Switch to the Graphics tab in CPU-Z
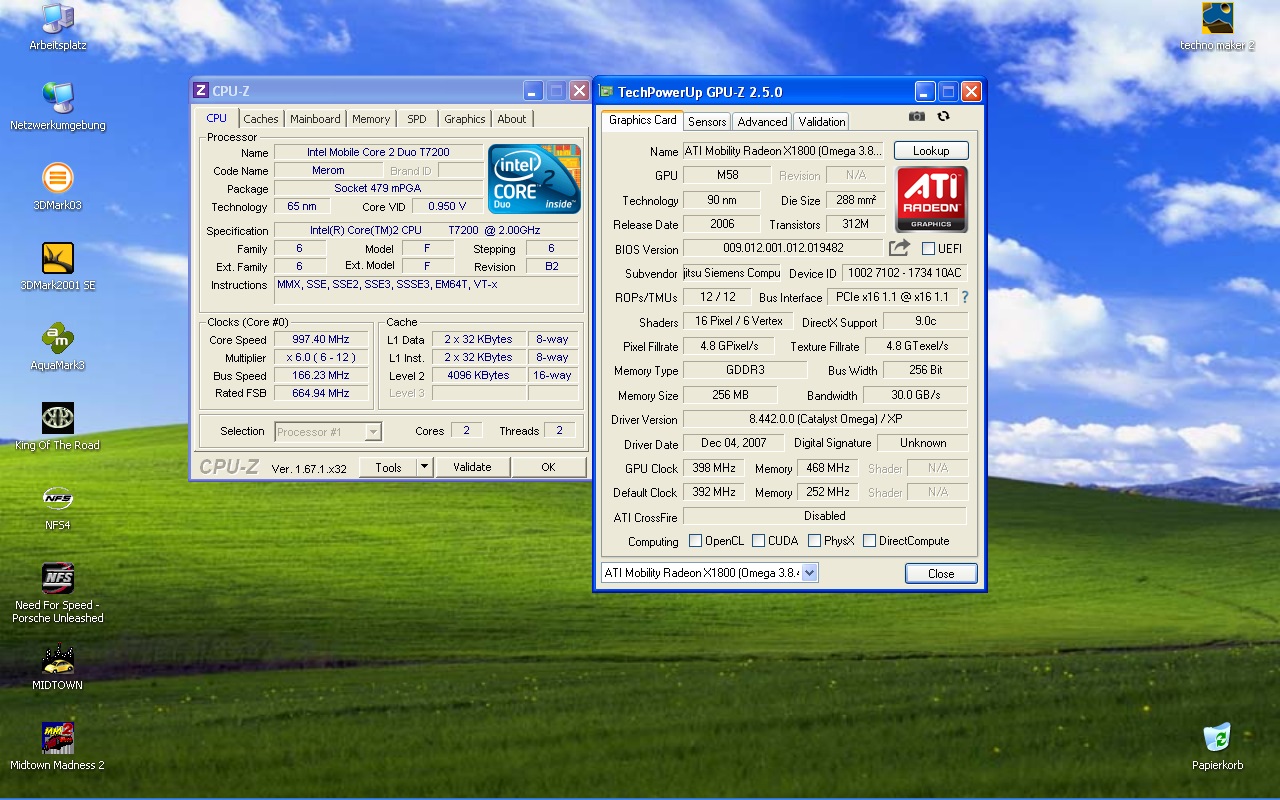 coord(465,119)
